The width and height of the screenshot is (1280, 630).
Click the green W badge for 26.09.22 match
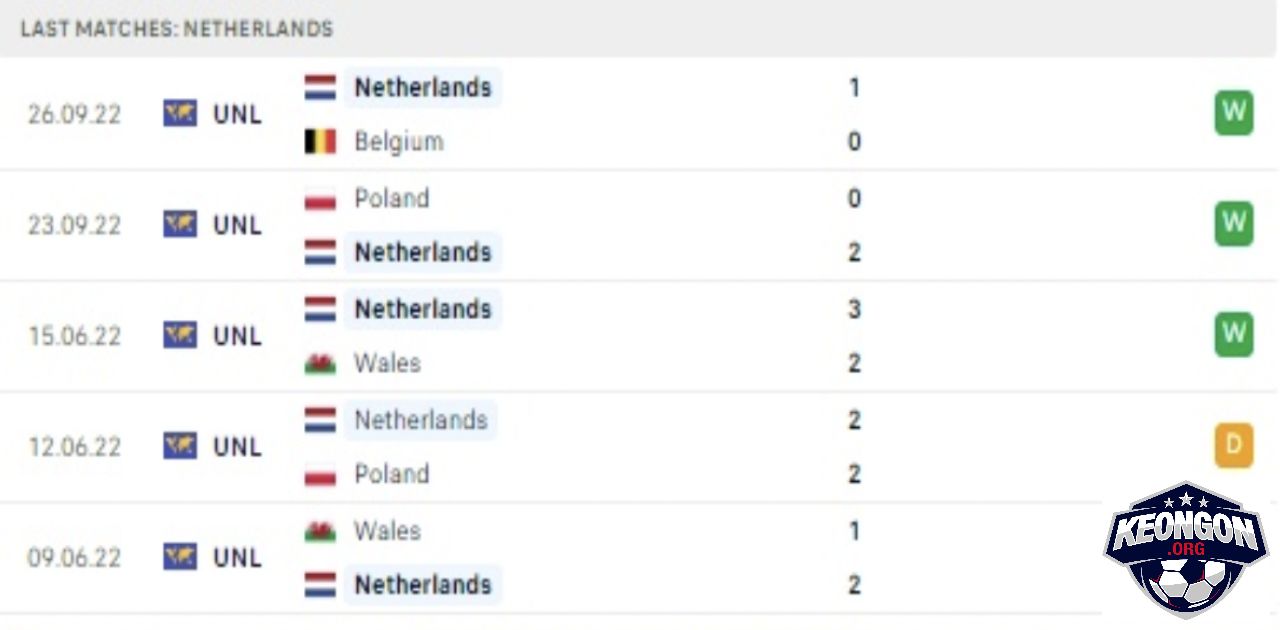click(x=1234, y=113)
